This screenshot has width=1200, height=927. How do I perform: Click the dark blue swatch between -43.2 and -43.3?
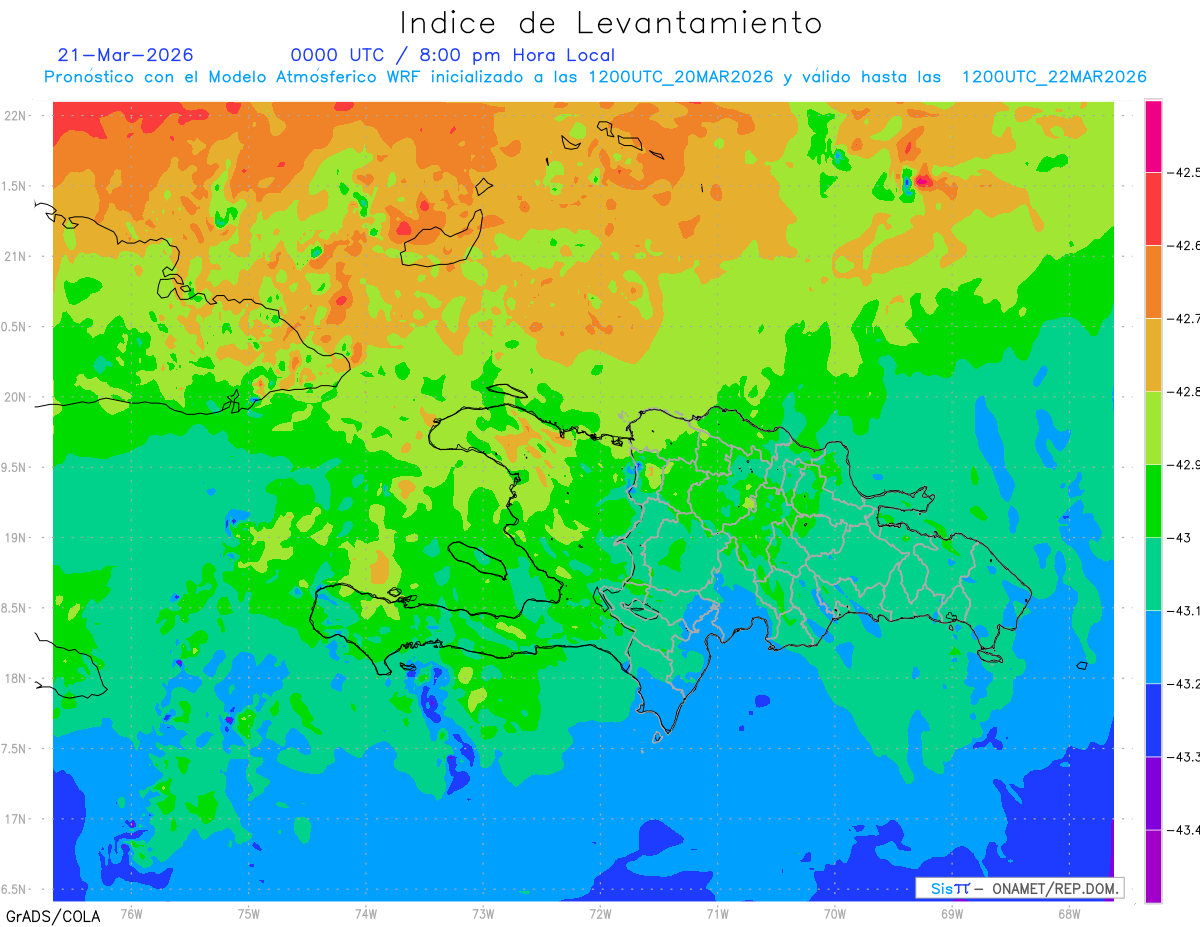click(x=1153, y=720)
